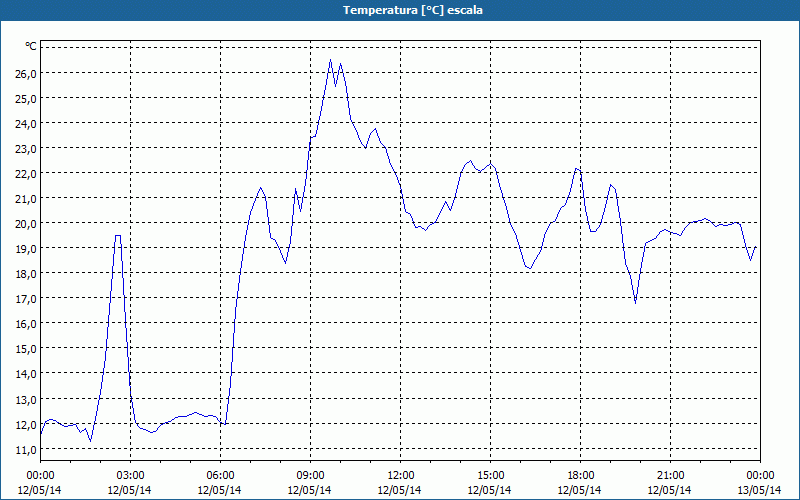Image resolution: width=800 pixels, height=500 pixels.
Task: Select the 25,0 y-axis label
Action: [x=26, y=99]
